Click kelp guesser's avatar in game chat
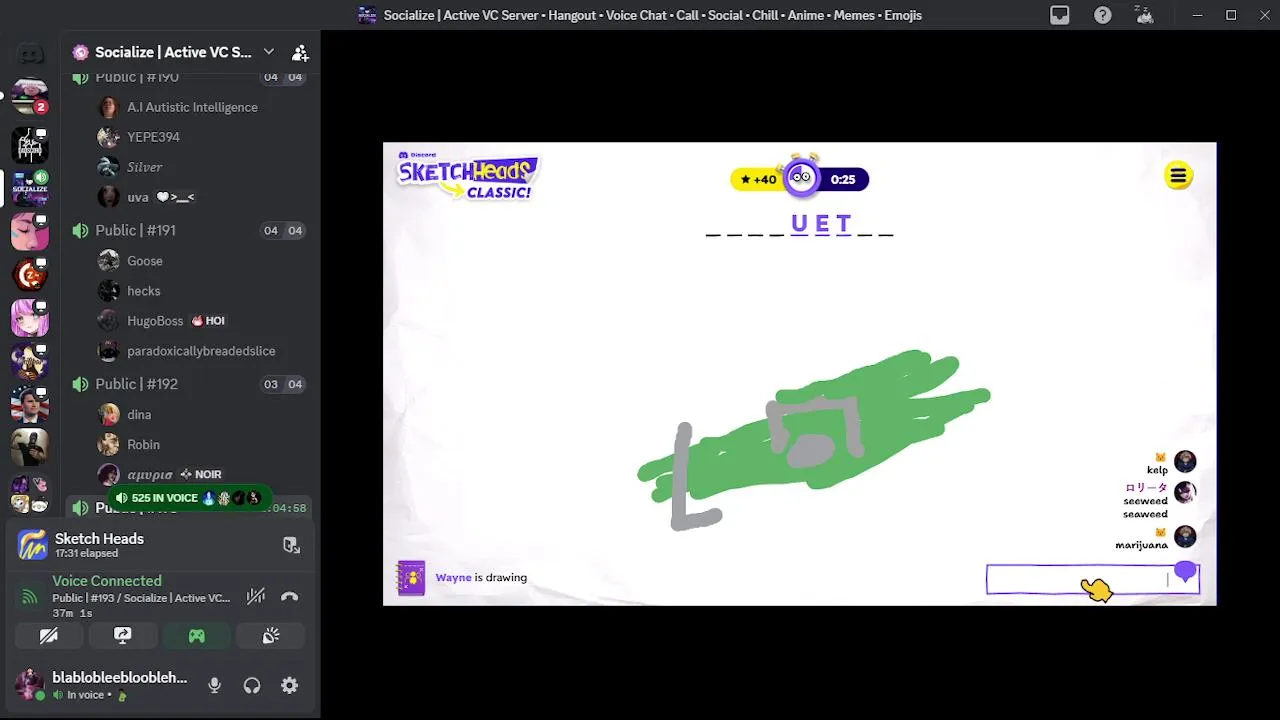This screenshot has width=1280, height=720. coord(1185,461)
